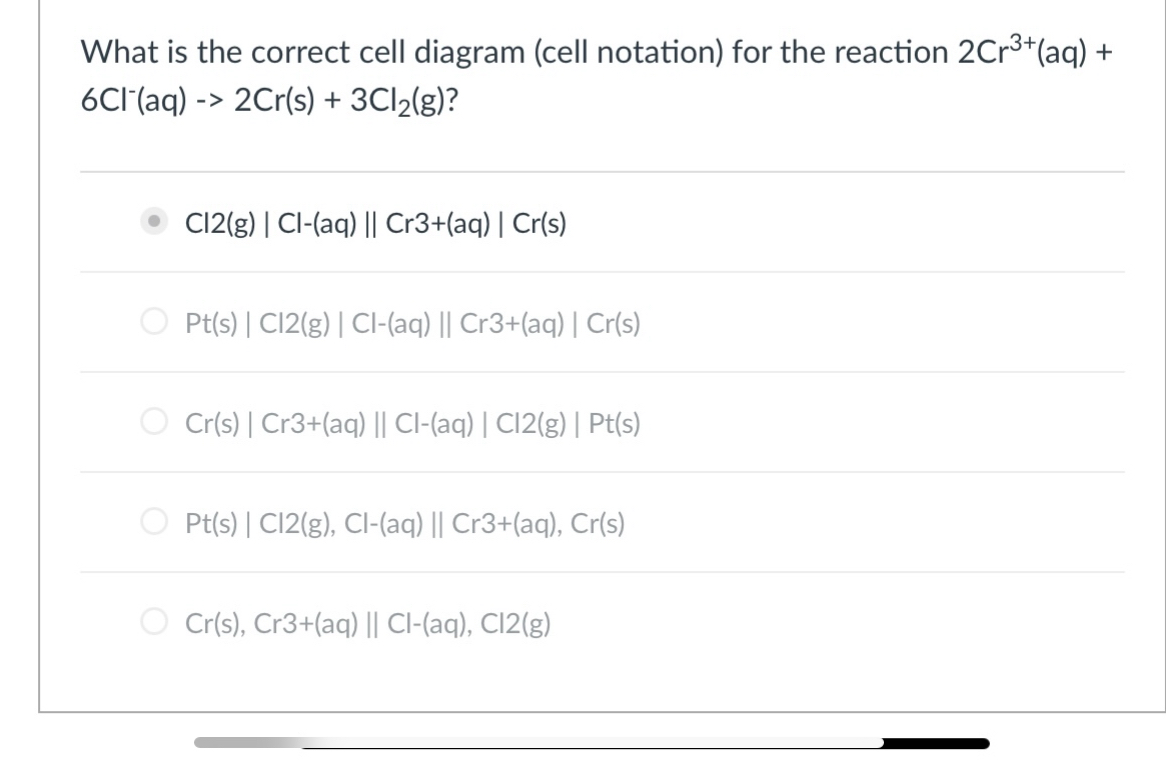Click the 6Cl-(aq) term in the question
Image resolution: width=1166 pixels, height=763 pixels.
pyautogui.click(x=134, y=100)
